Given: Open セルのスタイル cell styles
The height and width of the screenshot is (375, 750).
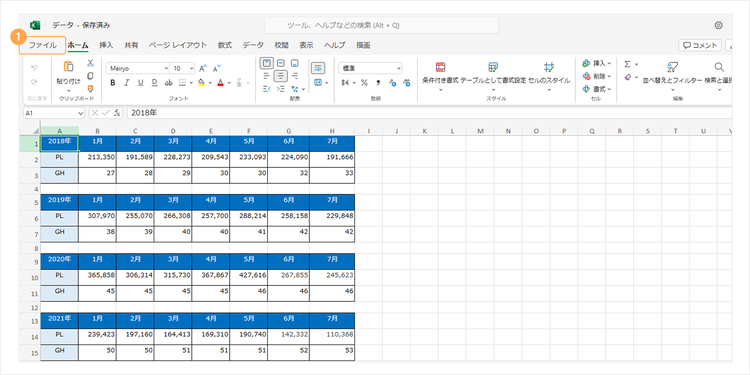Looking at the screenshot, I should coord(549,76).
